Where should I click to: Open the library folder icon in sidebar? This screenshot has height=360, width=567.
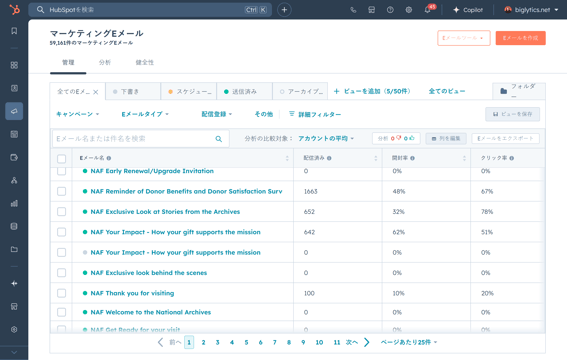tap(14, 249)
